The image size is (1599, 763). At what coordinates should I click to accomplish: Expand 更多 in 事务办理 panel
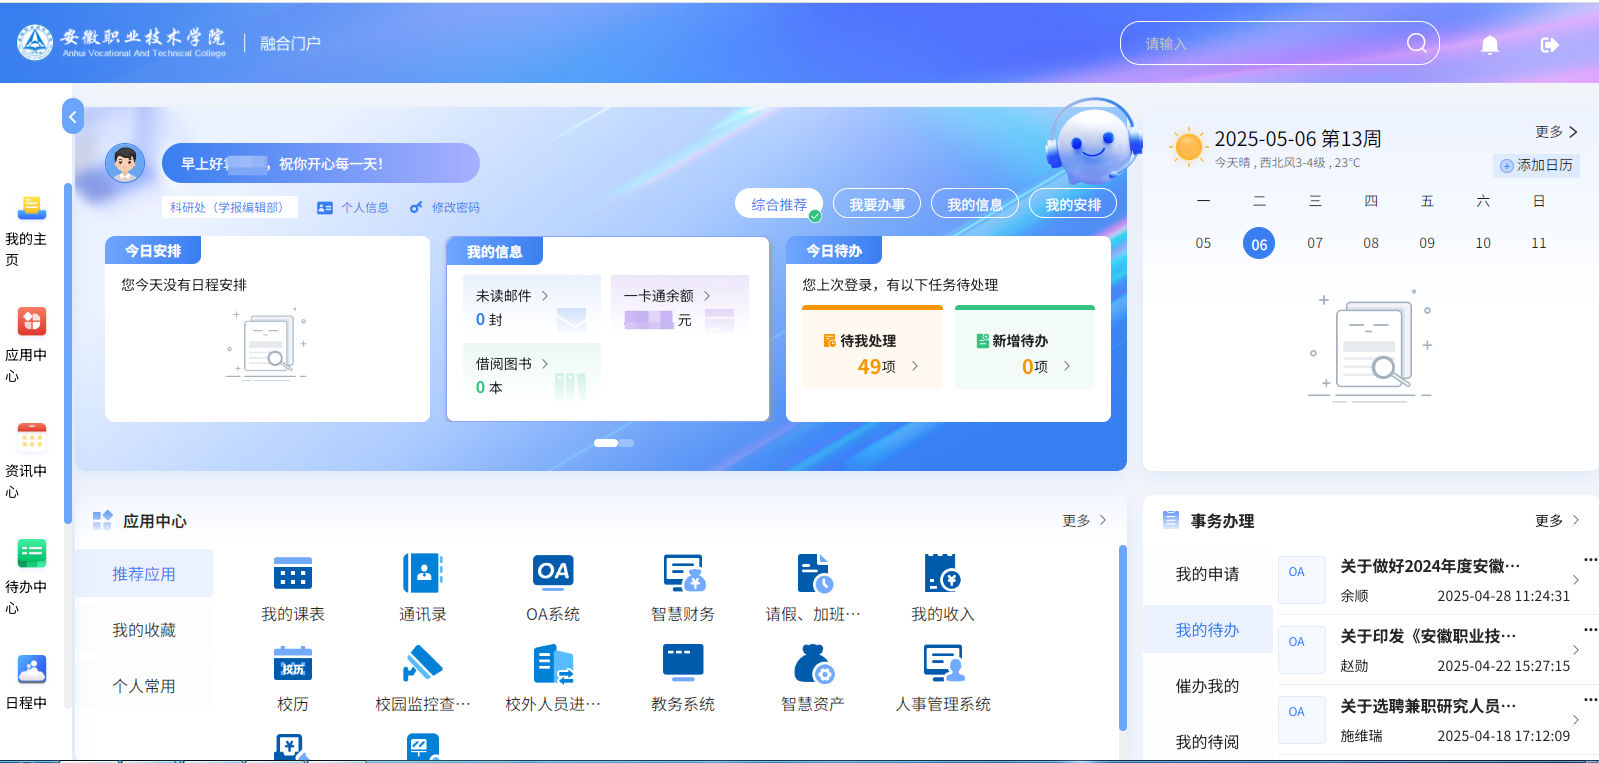point(1557,521)
